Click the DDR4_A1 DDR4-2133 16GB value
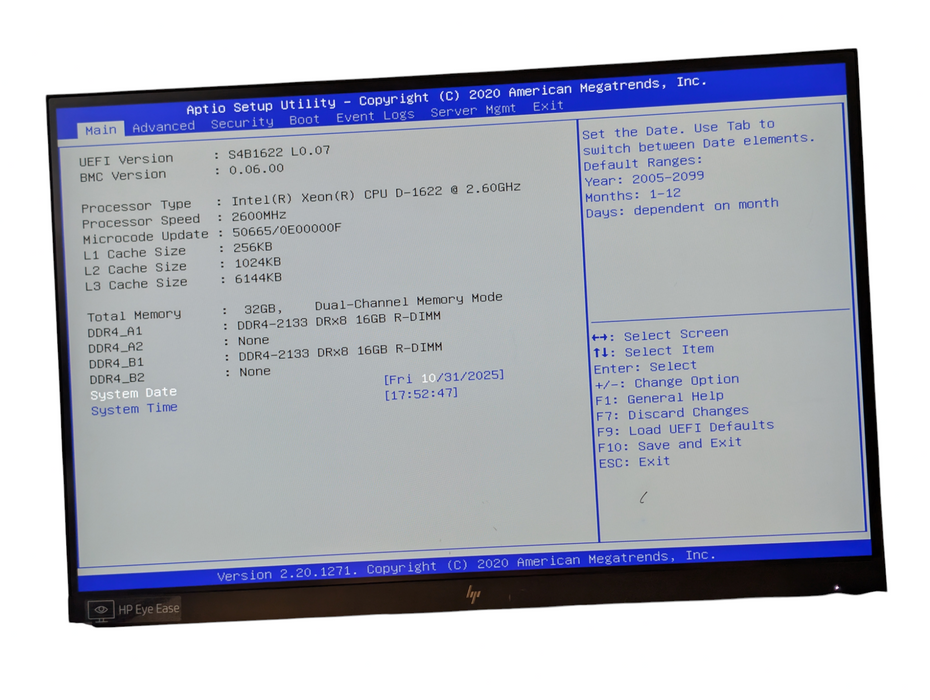Image resolution: width=930 pixels, height=700 pixels. pos(339,321)
